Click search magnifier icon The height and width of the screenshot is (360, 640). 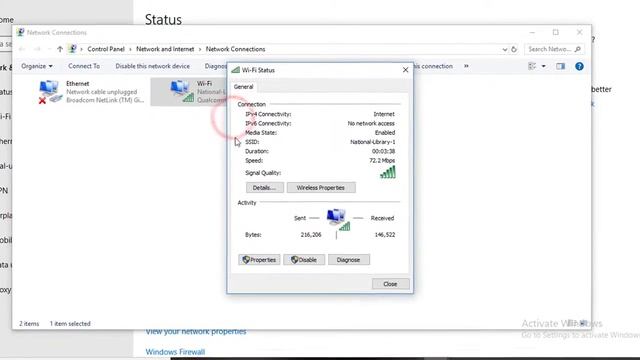pyautogui.click(x=578, y=49)
